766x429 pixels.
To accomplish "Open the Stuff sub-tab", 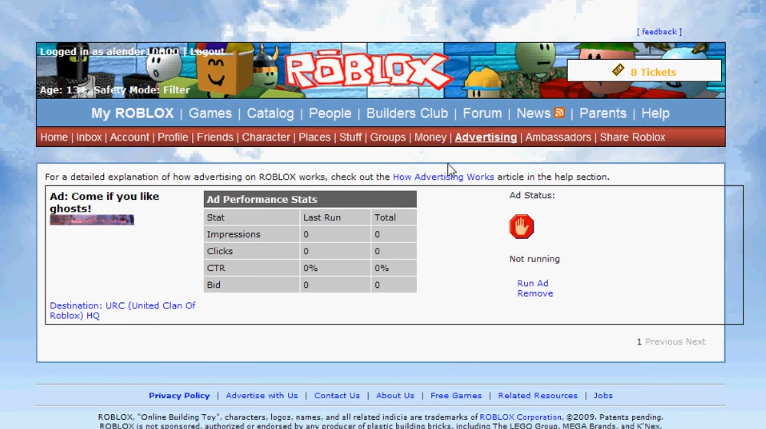I will [350, 137].
